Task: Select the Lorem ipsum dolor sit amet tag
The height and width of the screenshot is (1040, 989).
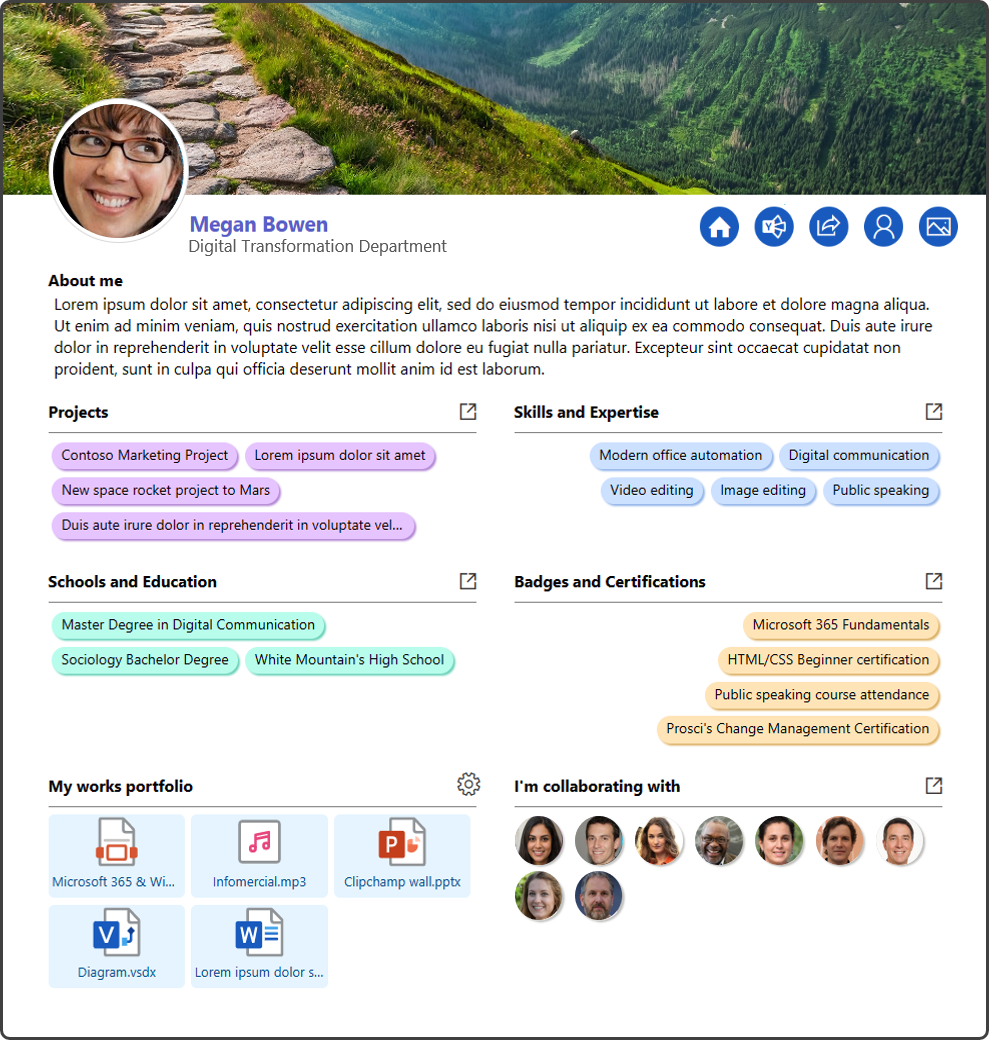Action: [340, 456]
